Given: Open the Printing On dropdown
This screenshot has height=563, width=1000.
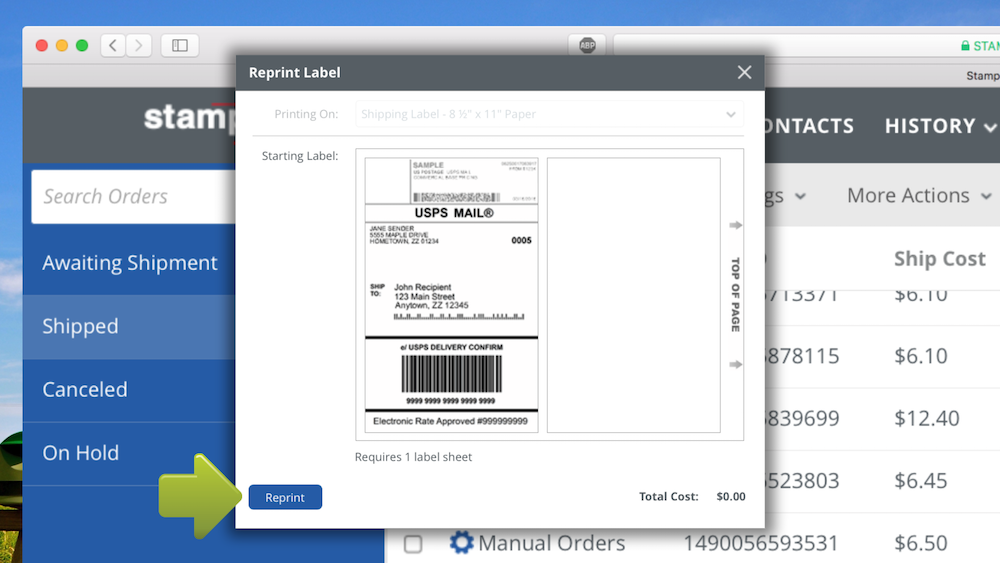Looking at the screenshot, I should (x=549, y=114).
